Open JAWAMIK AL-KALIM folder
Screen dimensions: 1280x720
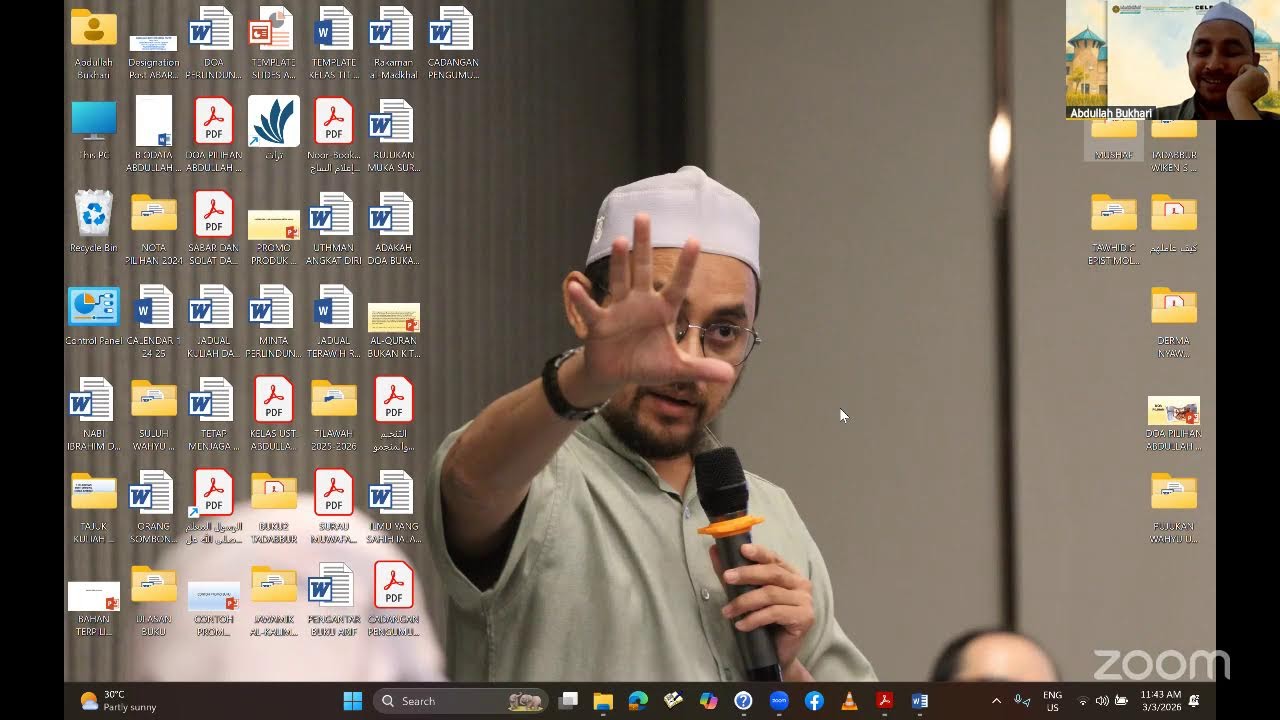pyautogui.click(x=273, y=600)
